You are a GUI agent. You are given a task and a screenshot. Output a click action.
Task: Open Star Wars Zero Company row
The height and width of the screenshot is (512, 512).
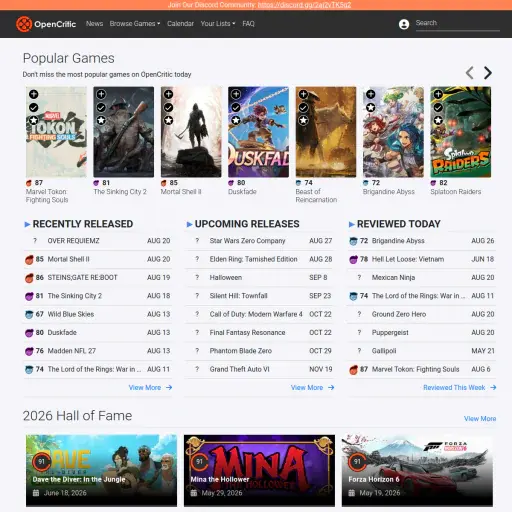[x=260, y=241]
